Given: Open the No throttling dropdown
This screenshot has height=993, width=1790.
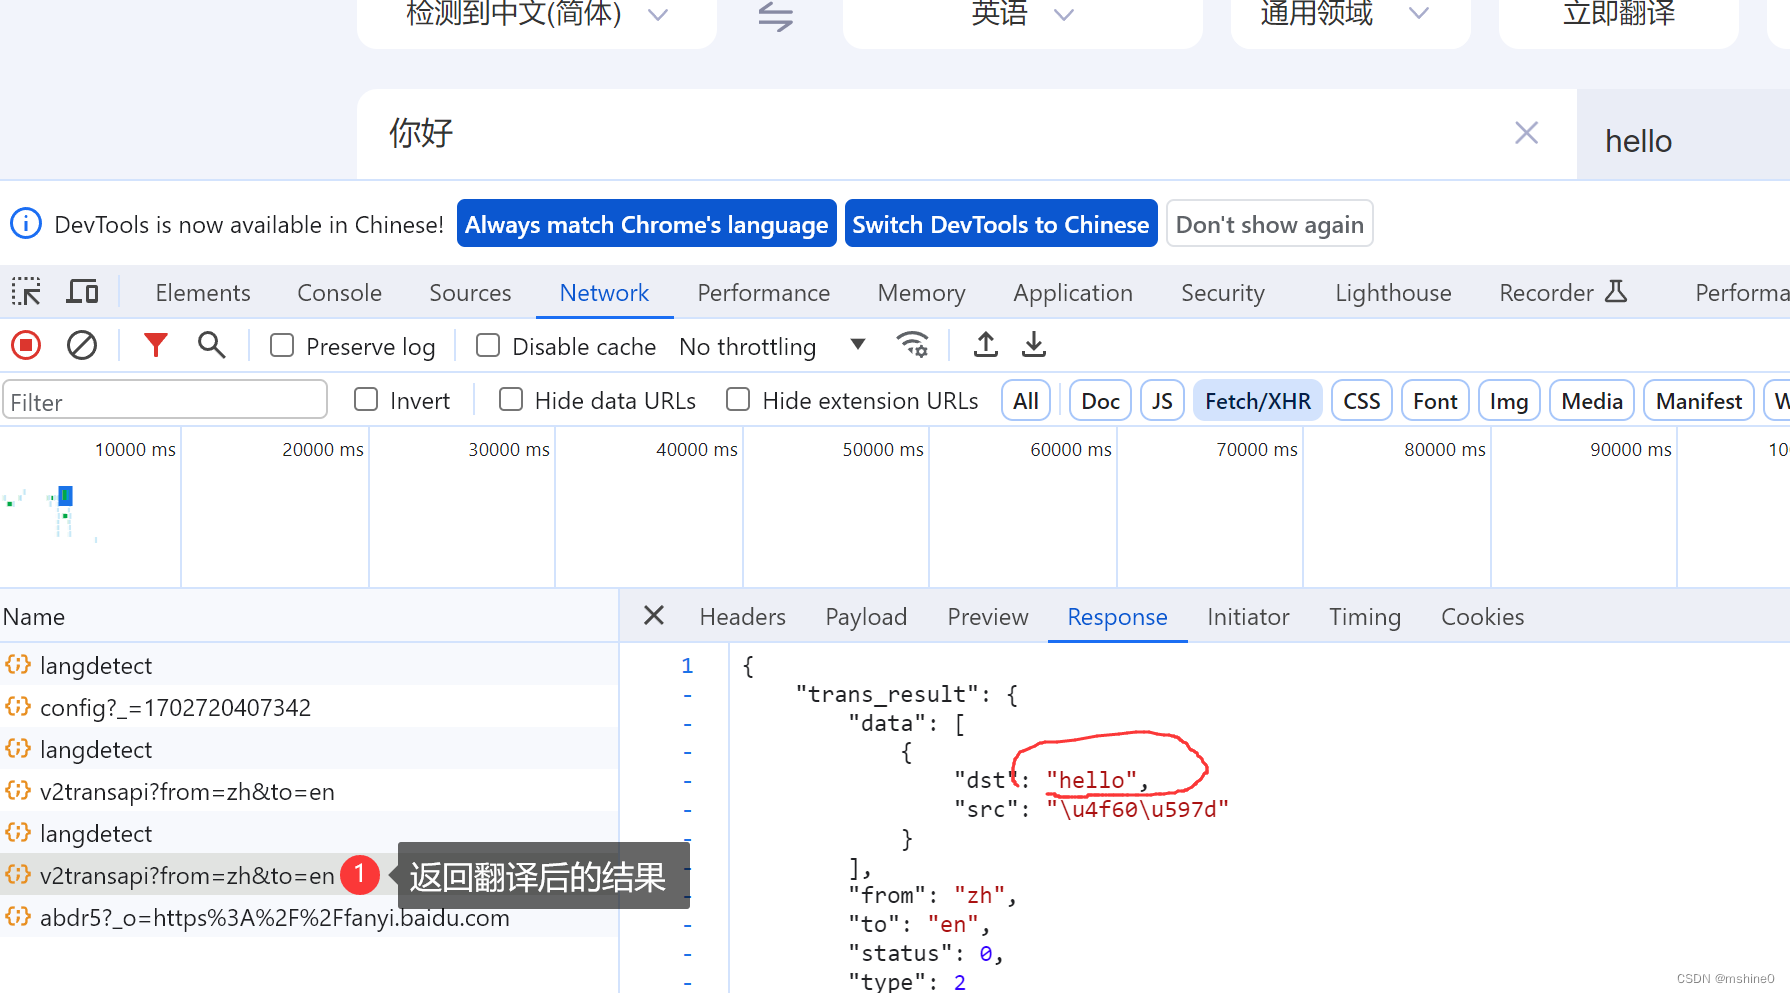Looking at the screenshot, I should click(x=772, y=346).
